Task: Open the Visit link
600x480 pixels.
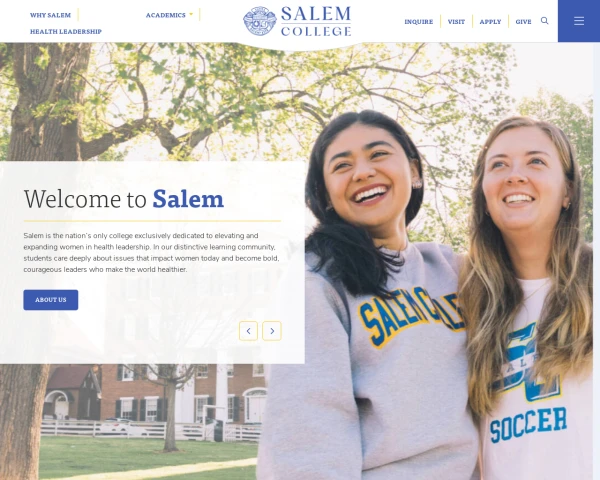Action: pos(456,22)
